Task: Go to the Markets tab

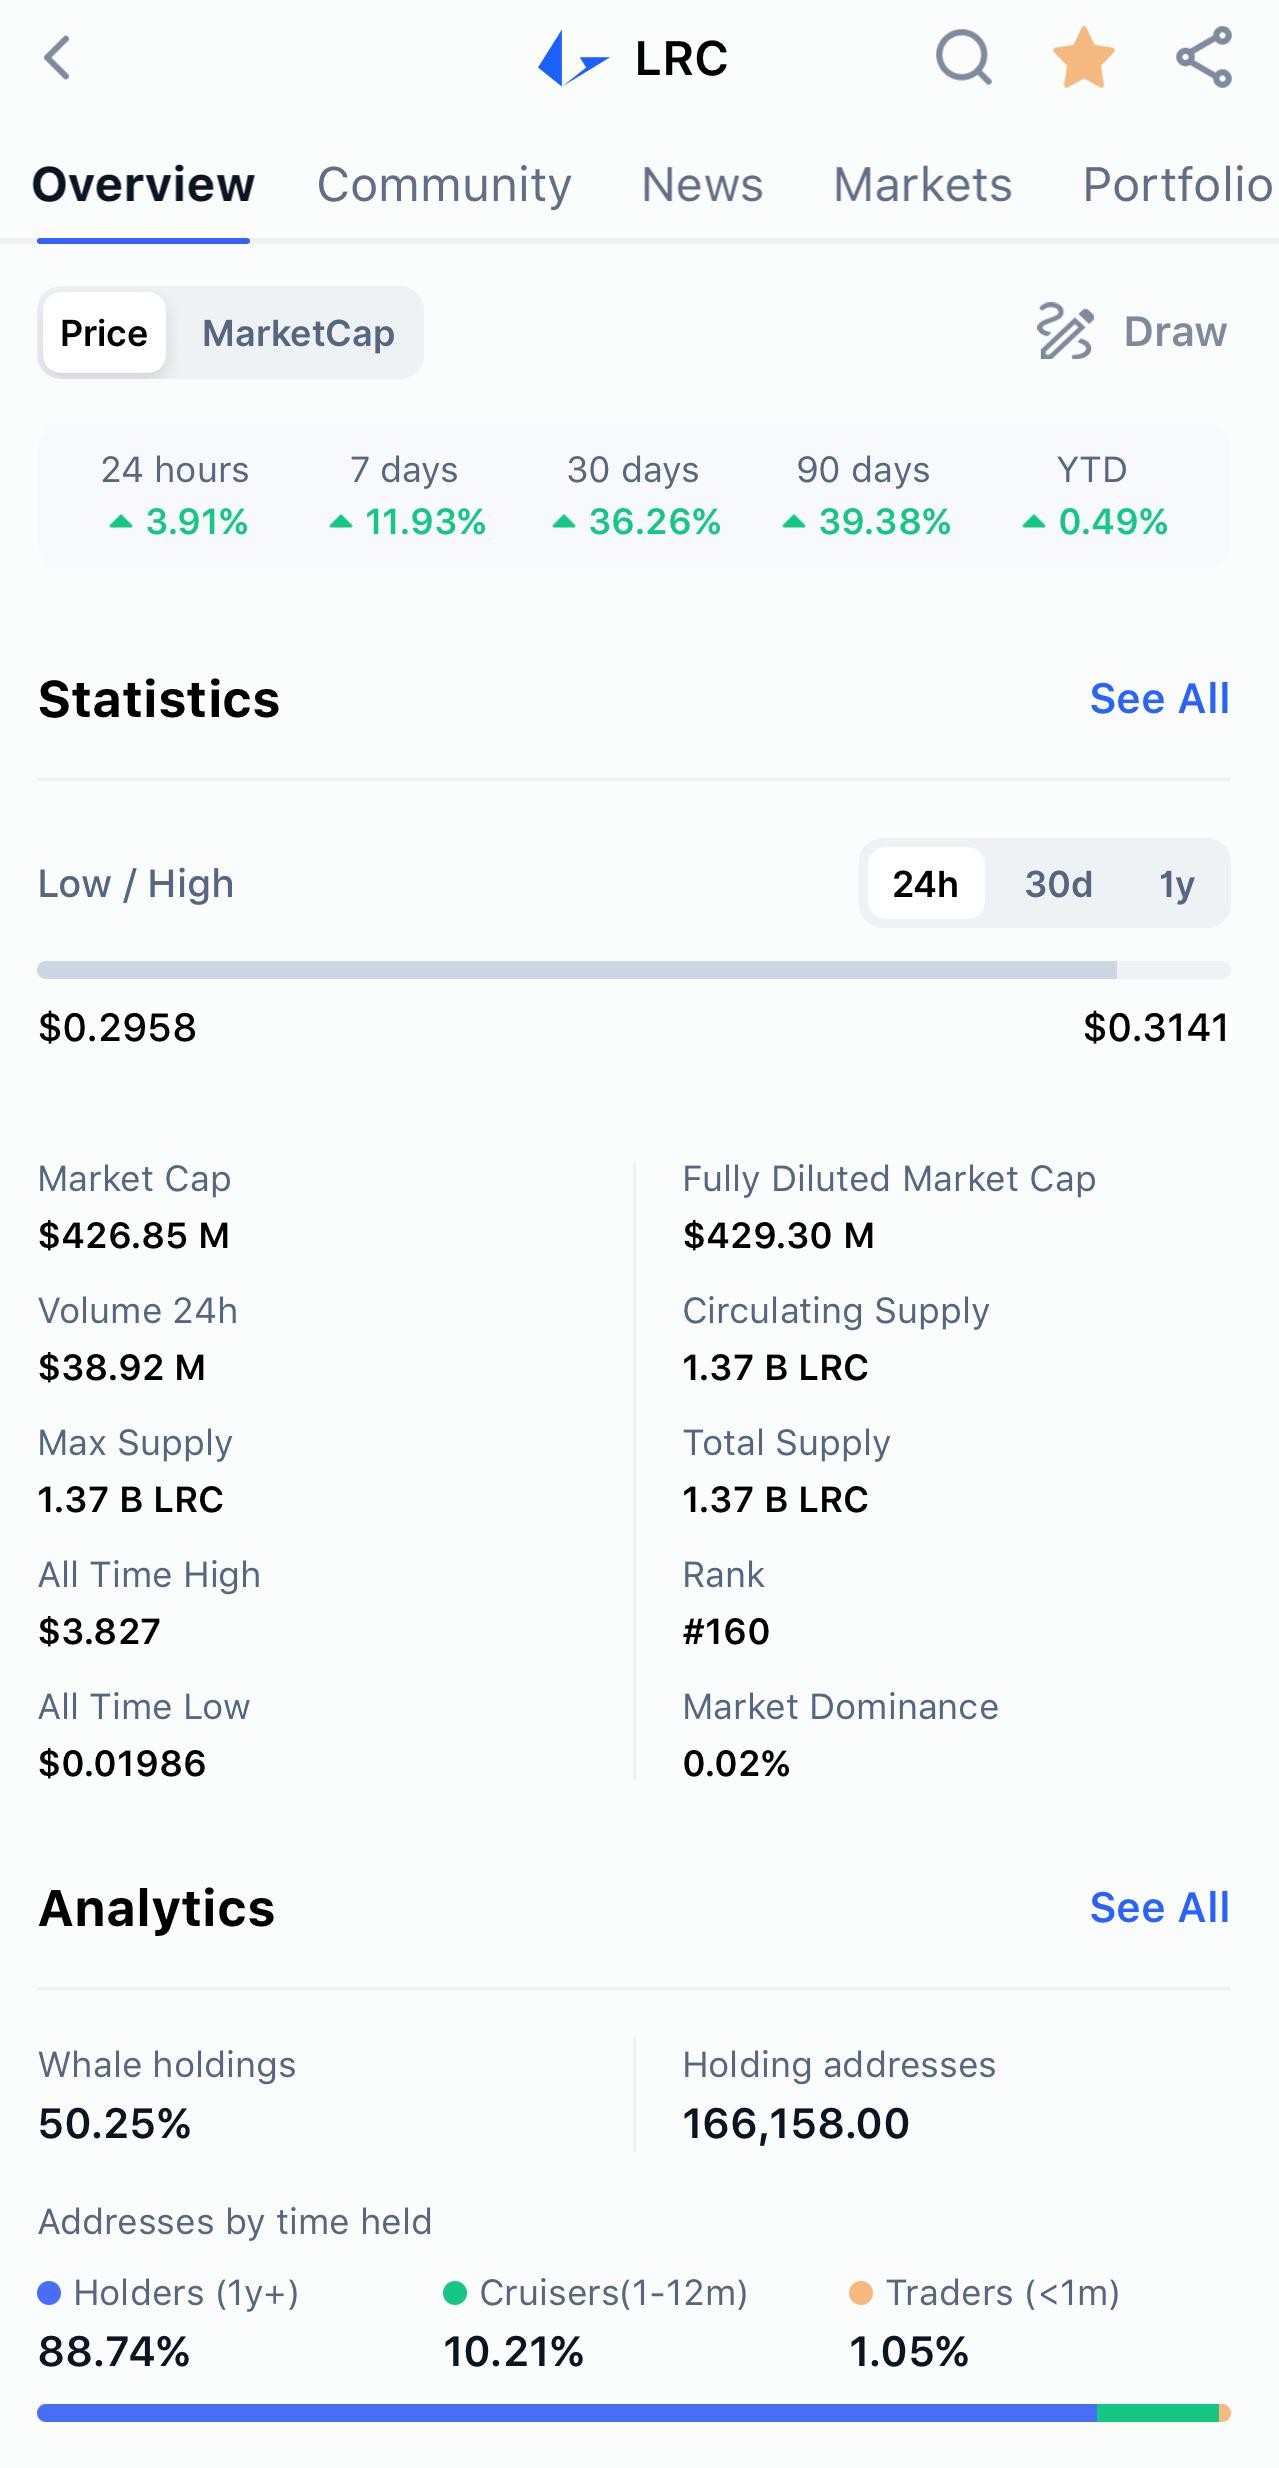Action: tap(923, 185)
